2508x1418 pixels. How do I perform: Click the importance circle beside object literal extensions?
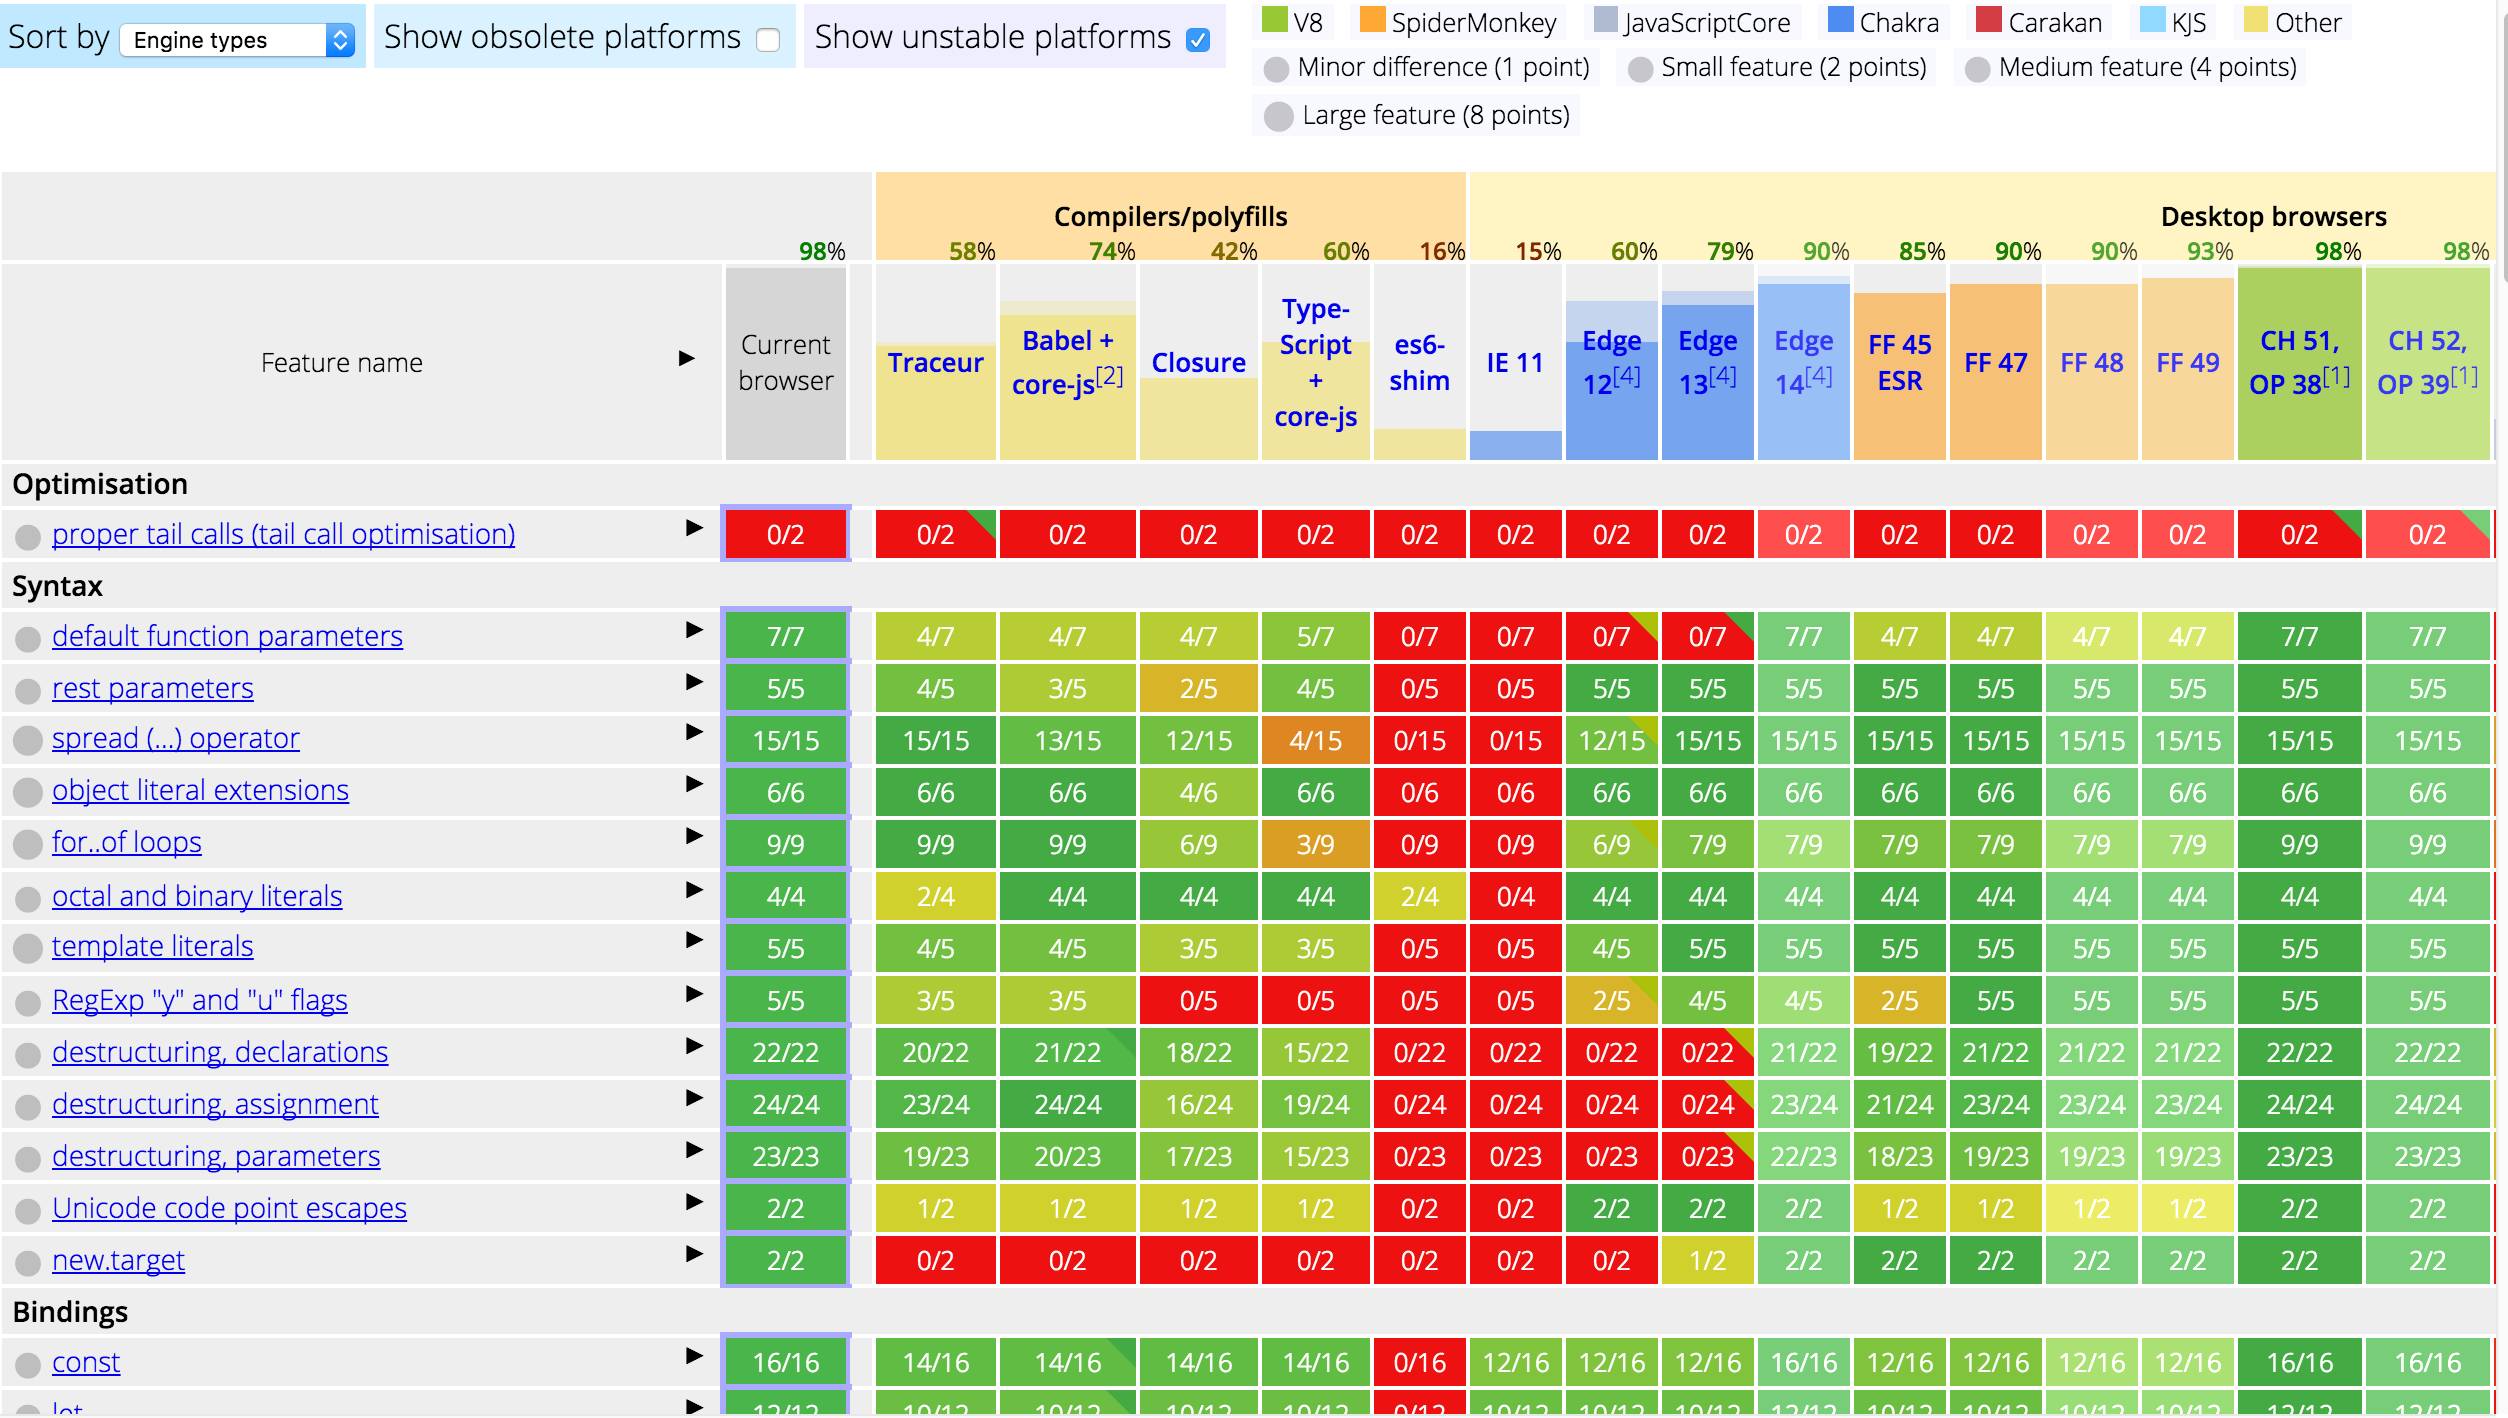(x=28, y=793)
